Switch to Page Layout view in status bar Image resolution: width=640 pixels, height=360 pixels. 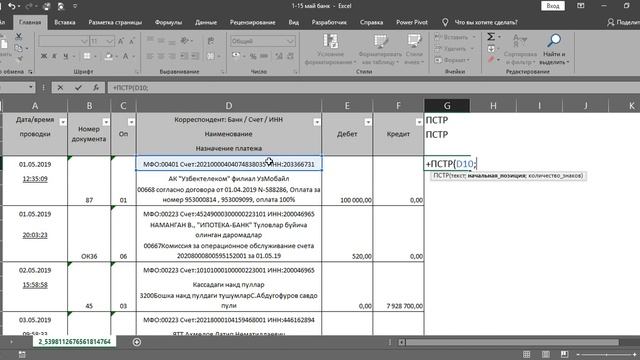(x=546, y=354)
